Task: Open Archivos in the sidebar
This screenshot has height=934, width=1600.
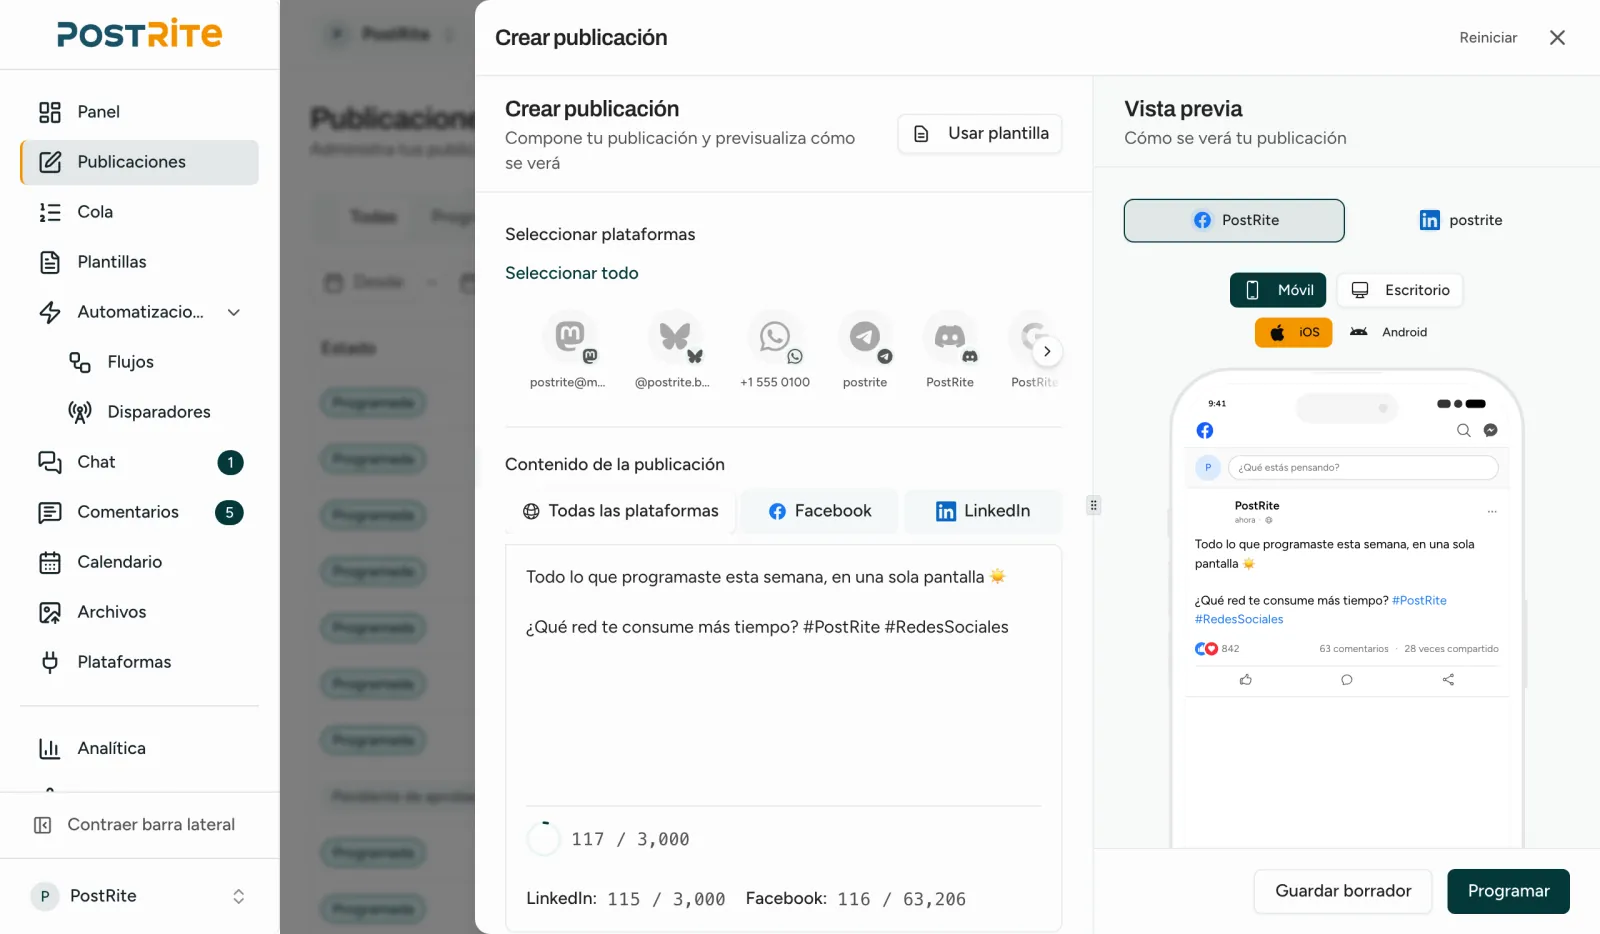Action: pos(139,612)
